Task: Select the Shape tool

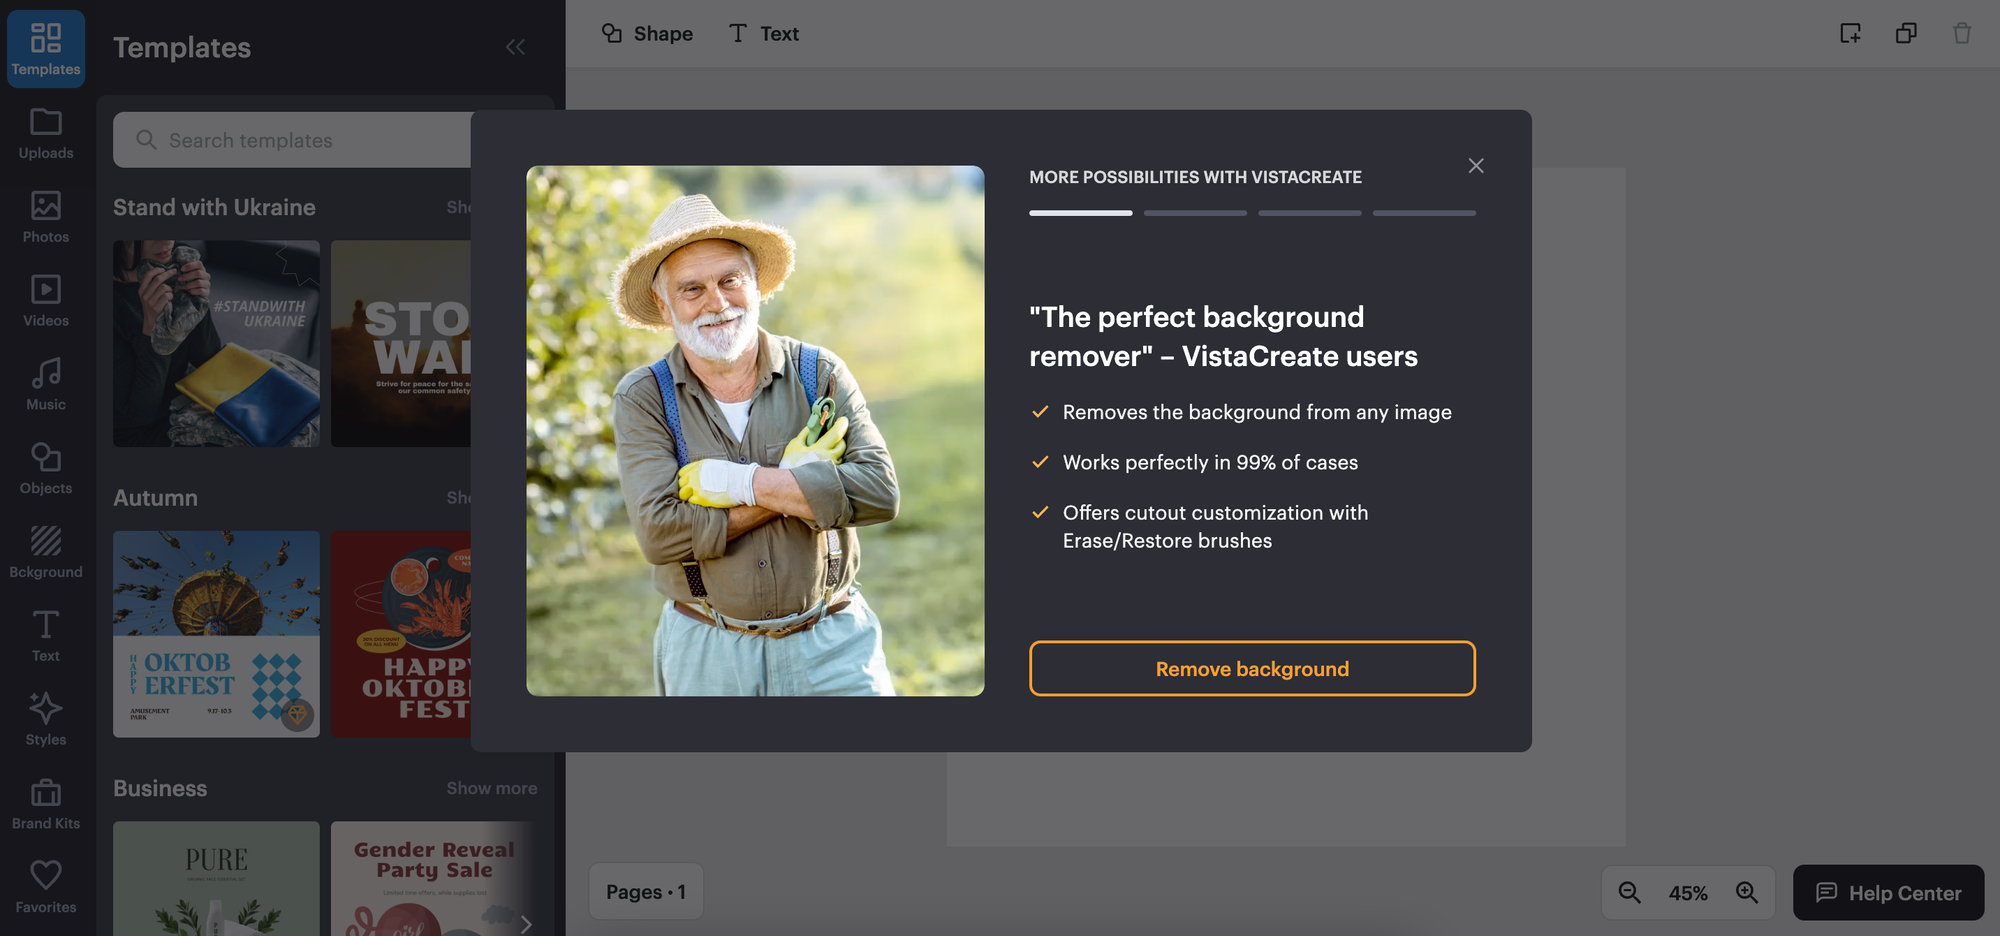Action: tap(646, 33)
